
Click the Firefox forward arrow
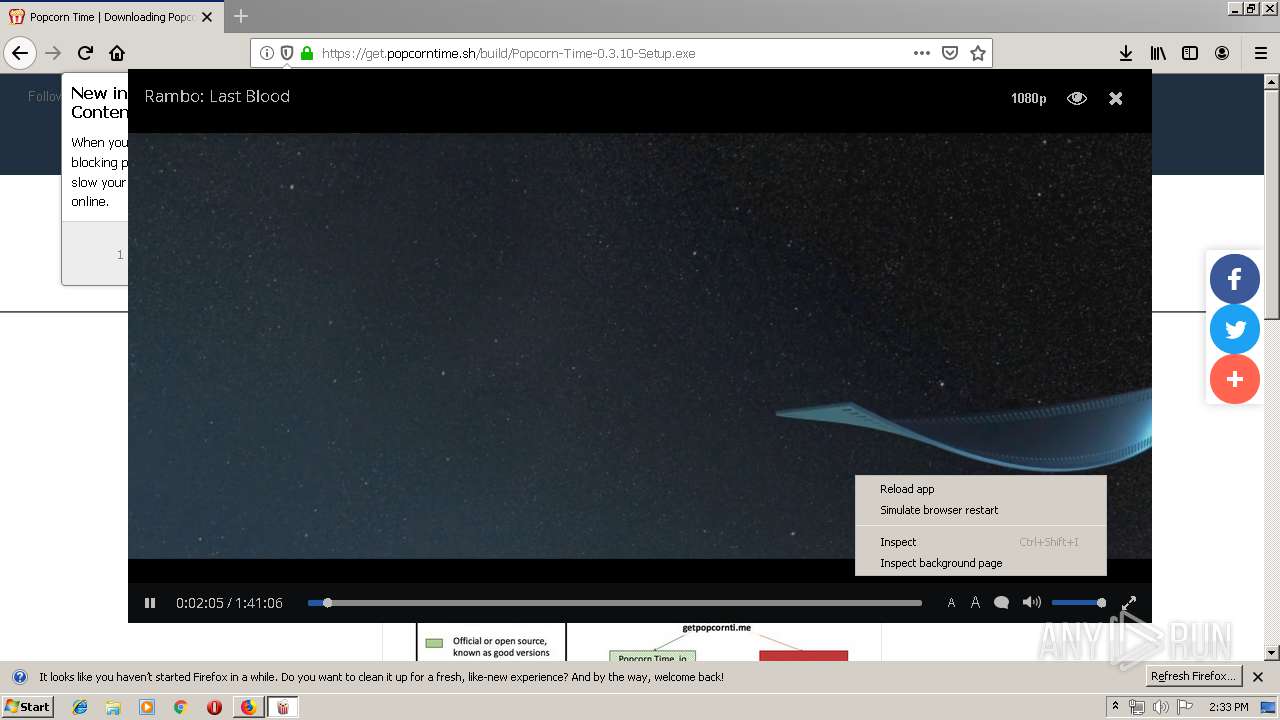tap(53, 53)
